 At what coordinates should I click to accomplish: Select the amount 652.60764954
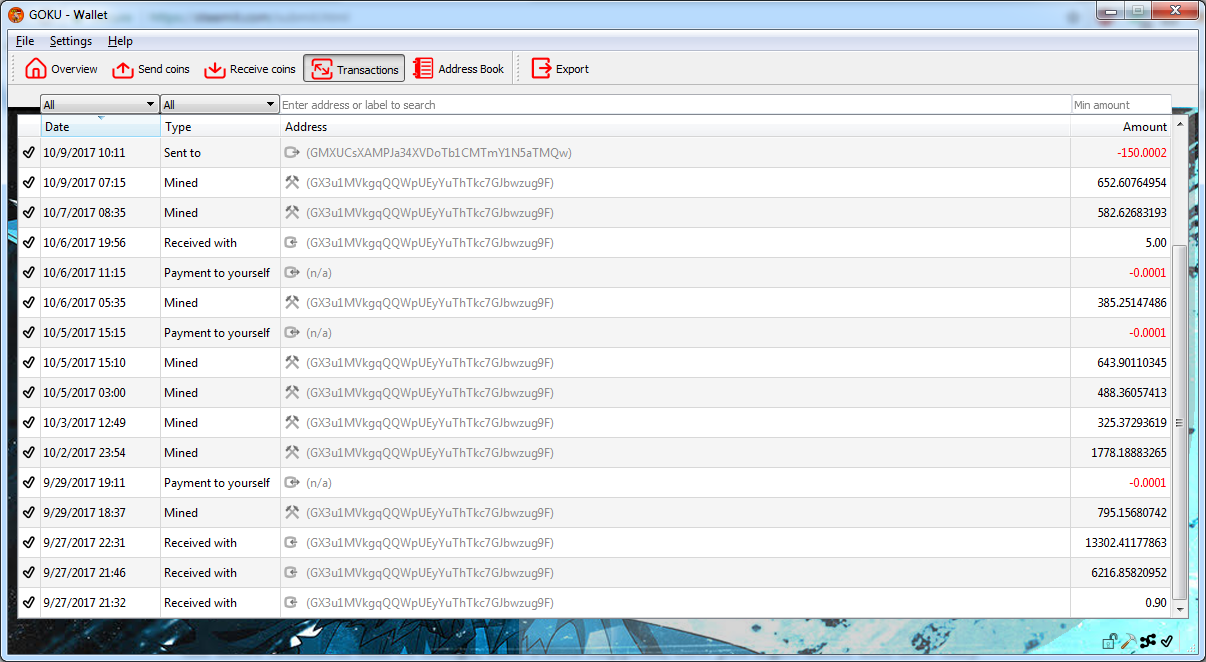1132,183
